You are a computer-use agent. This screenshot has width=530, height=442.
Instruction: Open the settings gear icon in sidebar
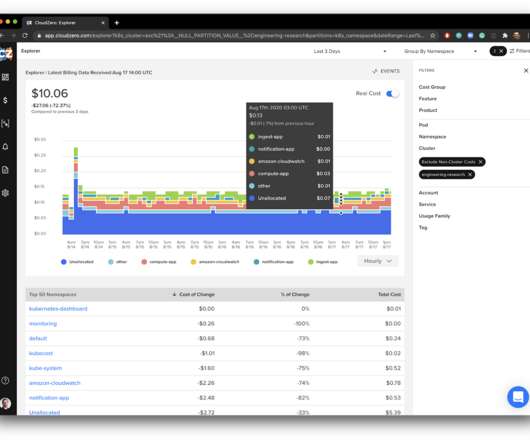click(5, 193)
